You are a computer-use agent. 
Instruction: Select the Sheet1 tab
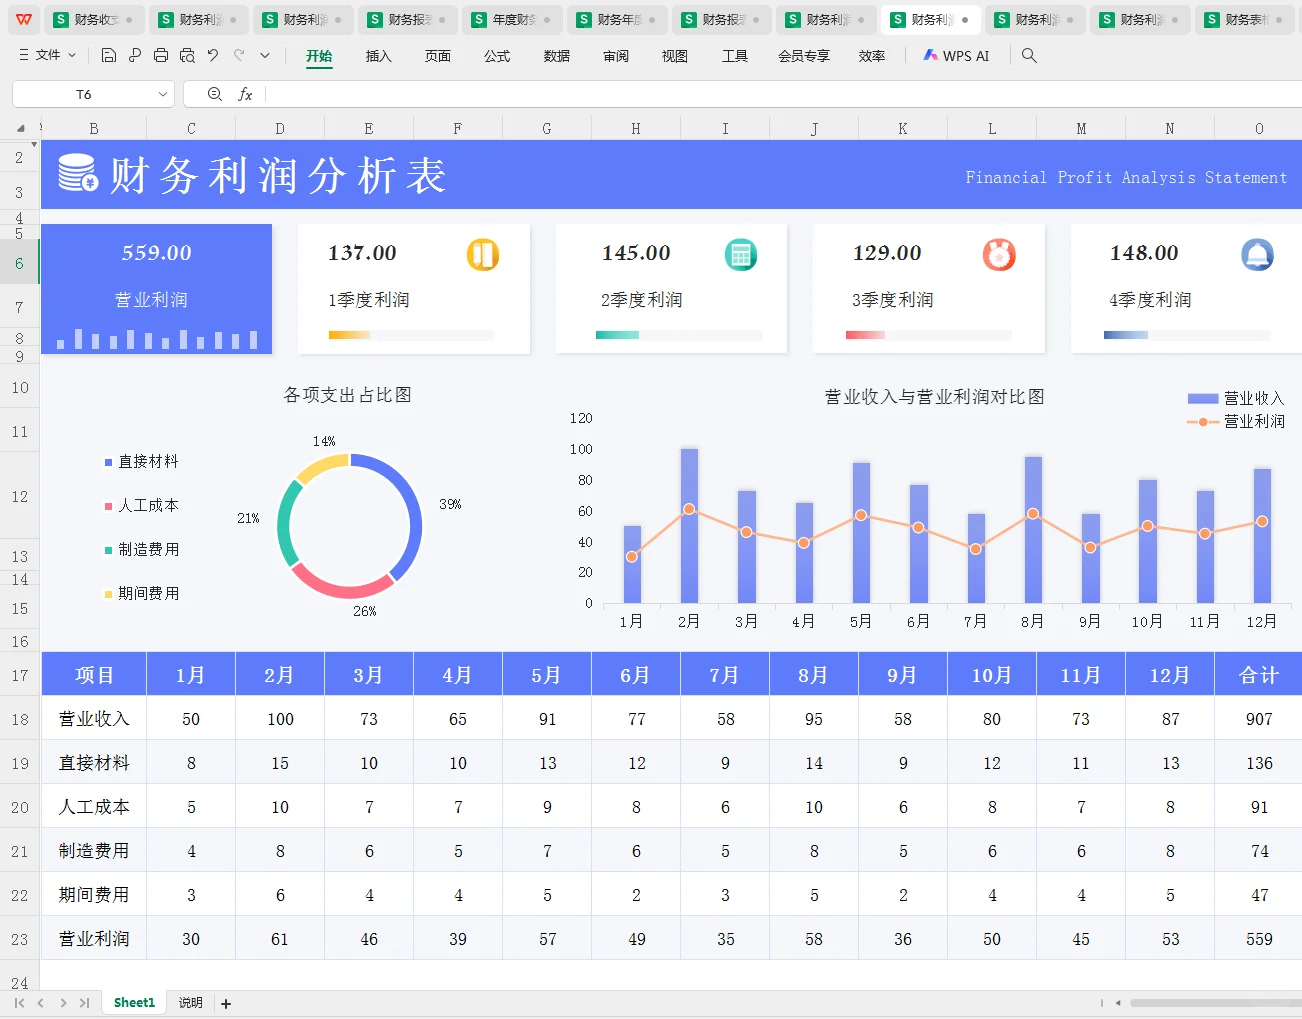[133, 1002]
